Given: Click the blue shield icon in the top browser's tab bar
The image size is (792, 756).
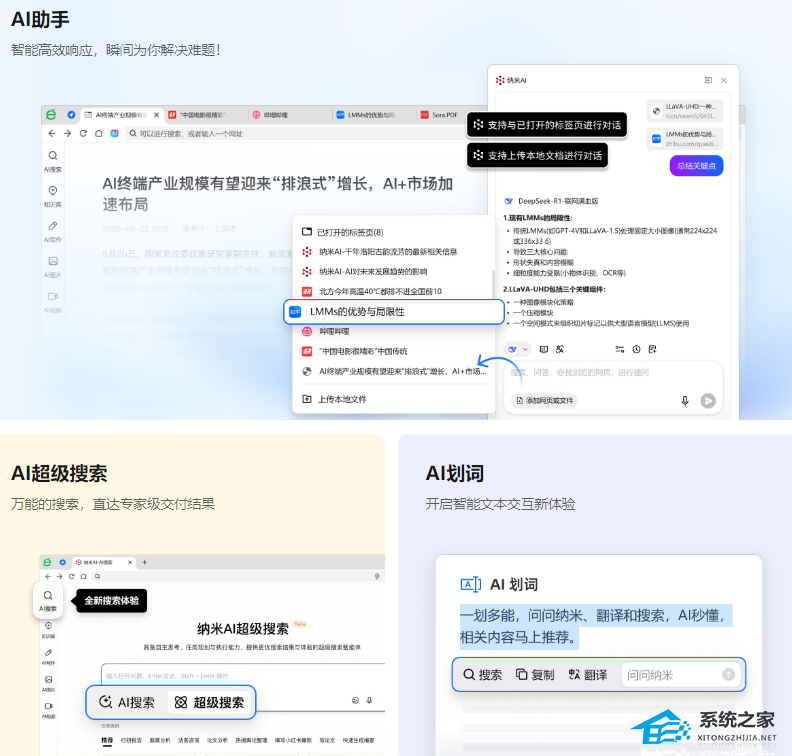Looking at the screenshot, I should pyautogui.click(x=71, y=115).
